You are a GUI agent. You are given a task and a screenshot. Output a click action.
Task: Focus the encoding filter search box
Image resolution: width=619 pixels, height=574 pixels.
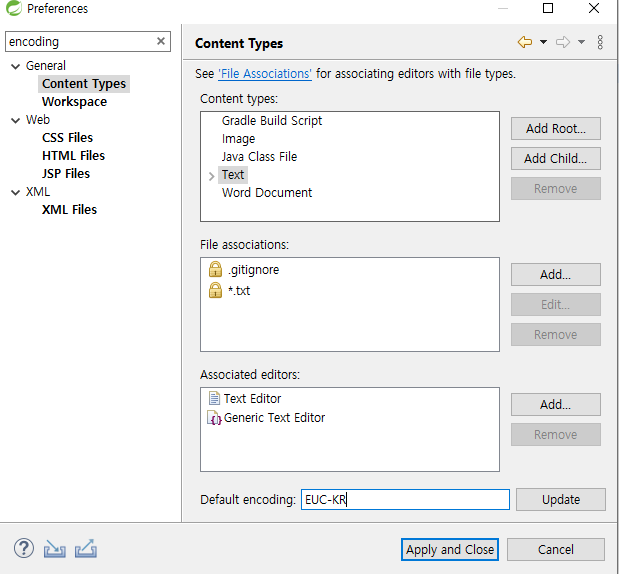pos(88,41)
